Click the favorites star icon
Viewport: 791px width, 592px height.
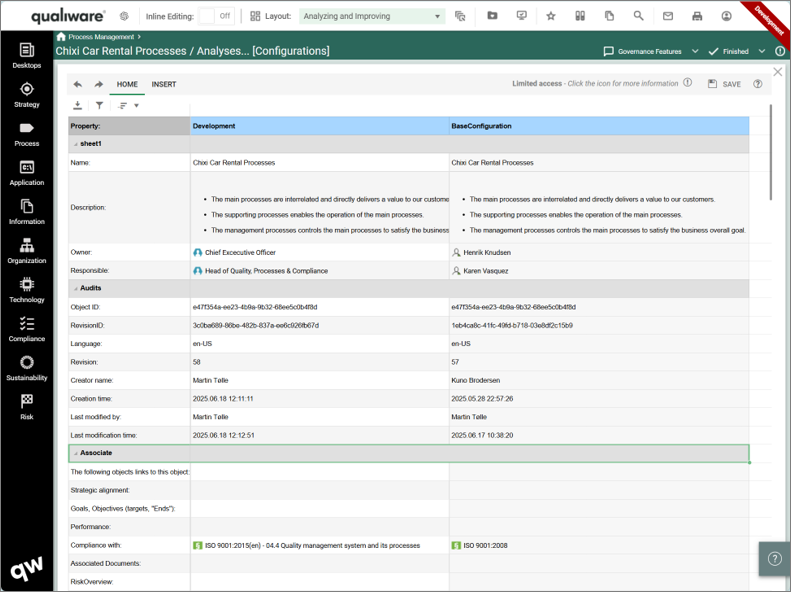tap(551, 16)
